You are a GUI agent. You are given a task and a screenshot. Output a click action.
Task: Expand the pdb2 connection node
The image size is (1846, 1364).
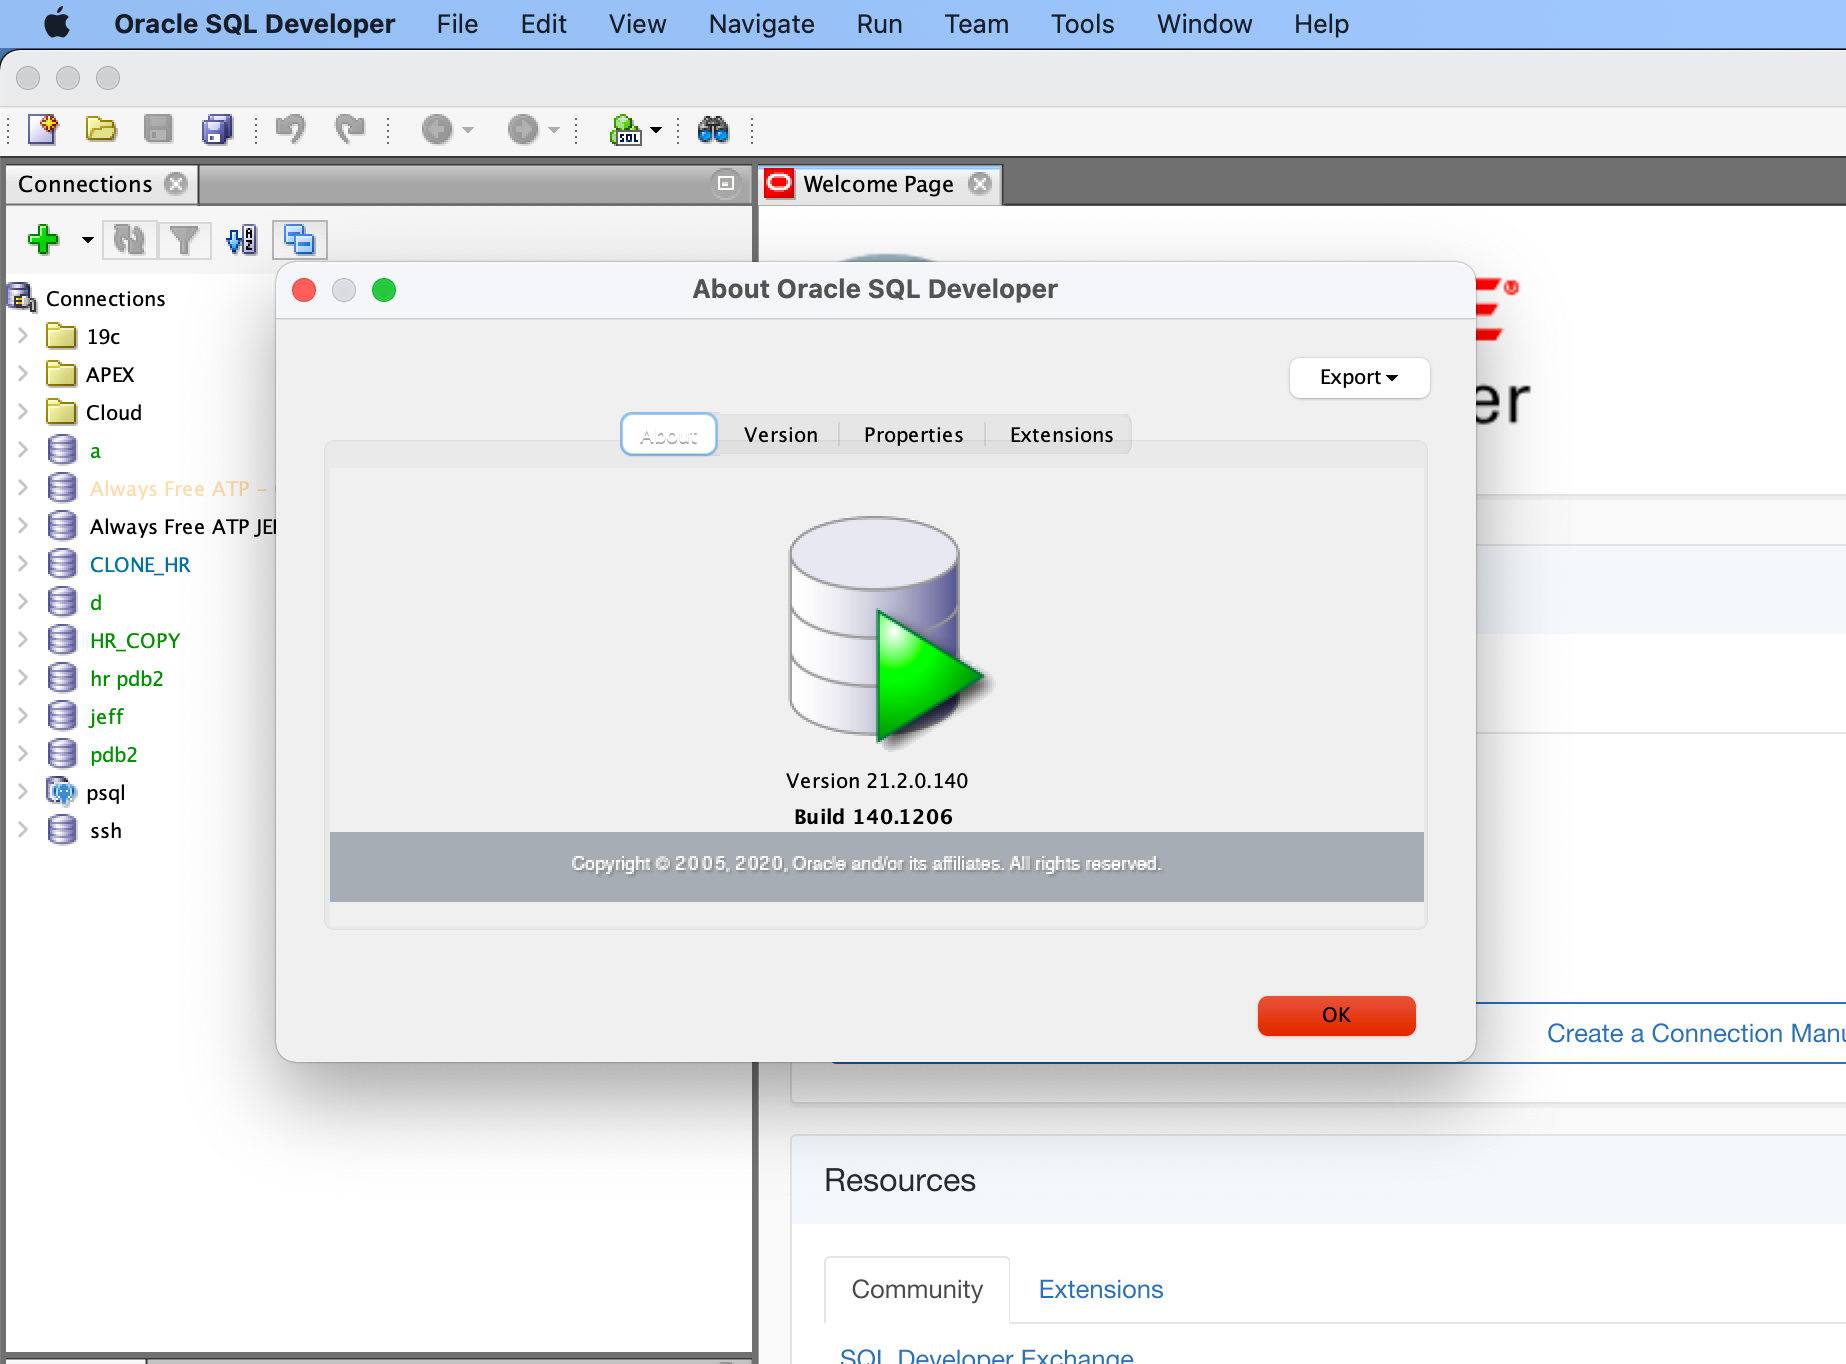[x=23, y=754]
